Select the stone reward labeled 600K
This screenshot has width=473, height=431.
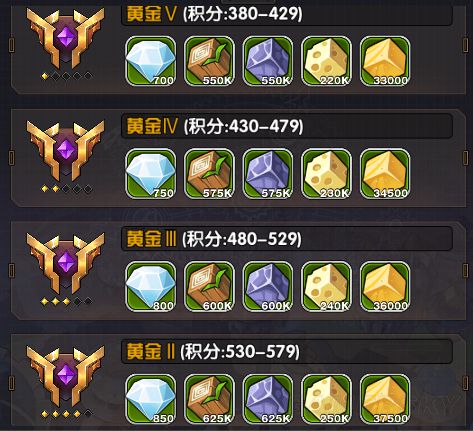click(x=268, y=286)
